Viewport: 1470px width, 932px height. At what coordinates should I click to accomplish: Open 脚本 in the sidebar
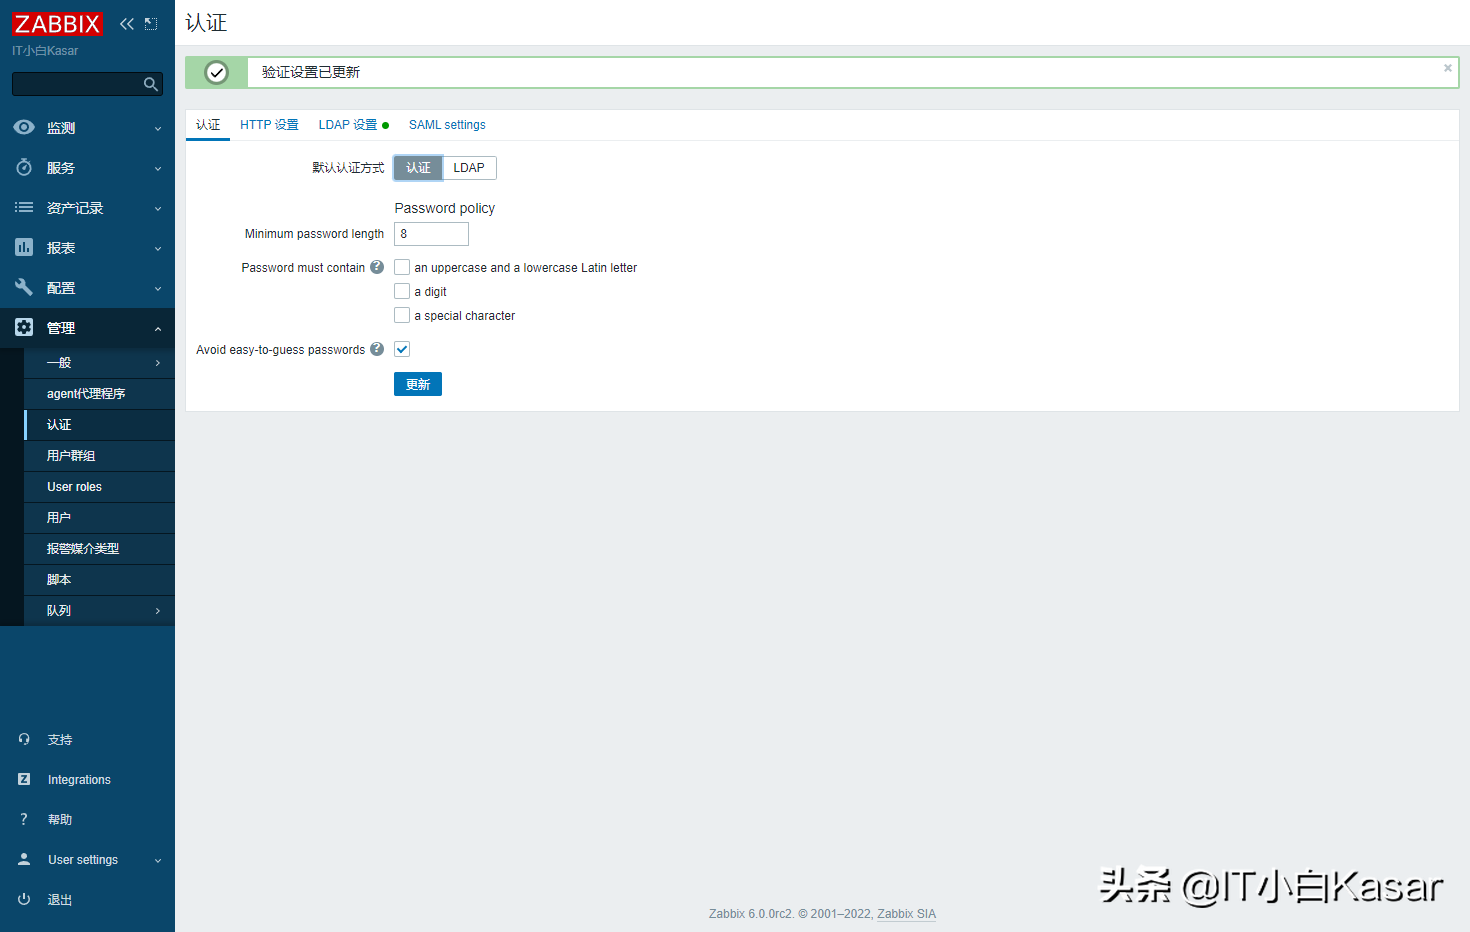[x=99, y=580]
